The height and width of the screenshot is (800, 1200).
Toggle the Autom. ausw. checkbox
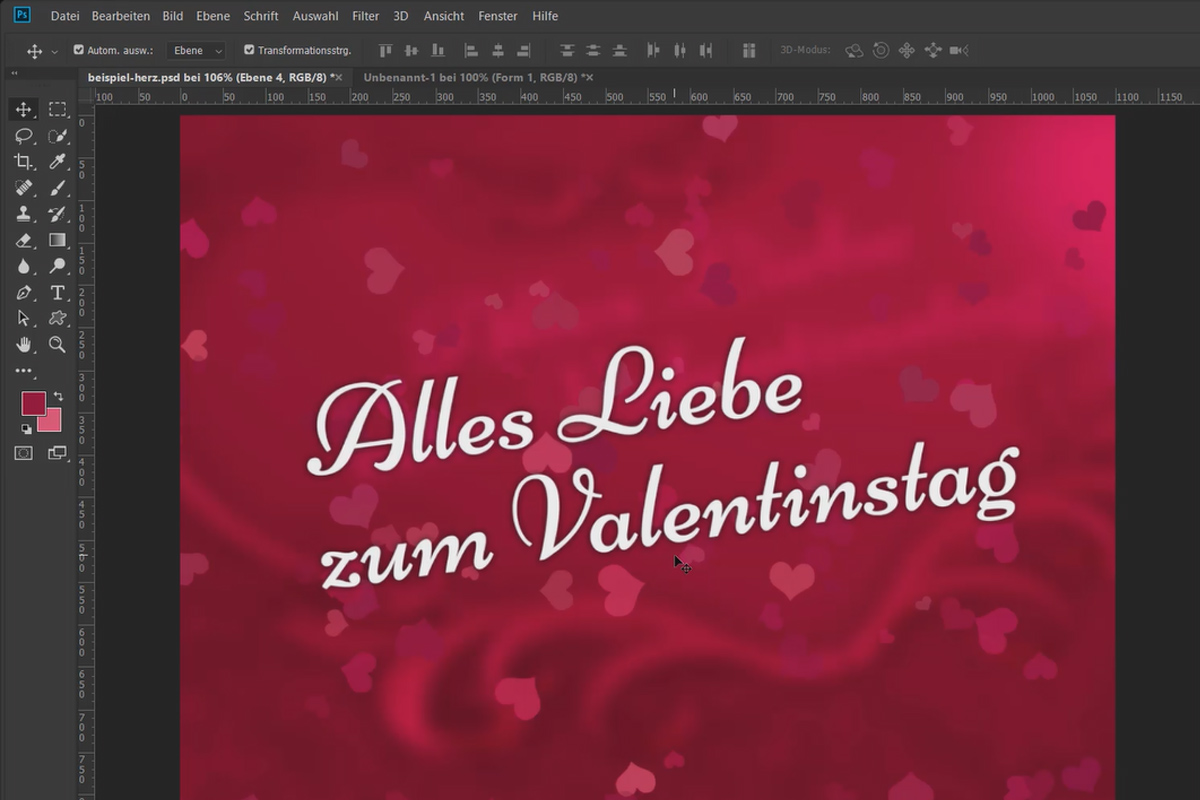pos(79,50)
